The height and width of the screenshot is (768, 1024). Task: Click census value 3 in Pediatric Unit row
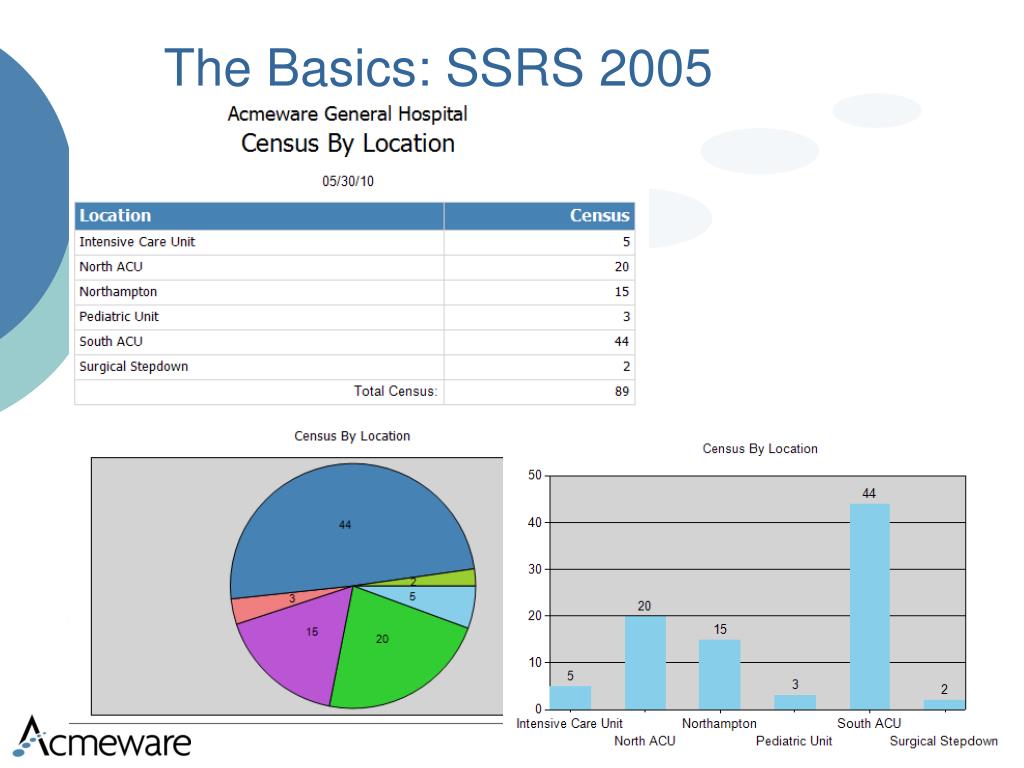(626, 317)
